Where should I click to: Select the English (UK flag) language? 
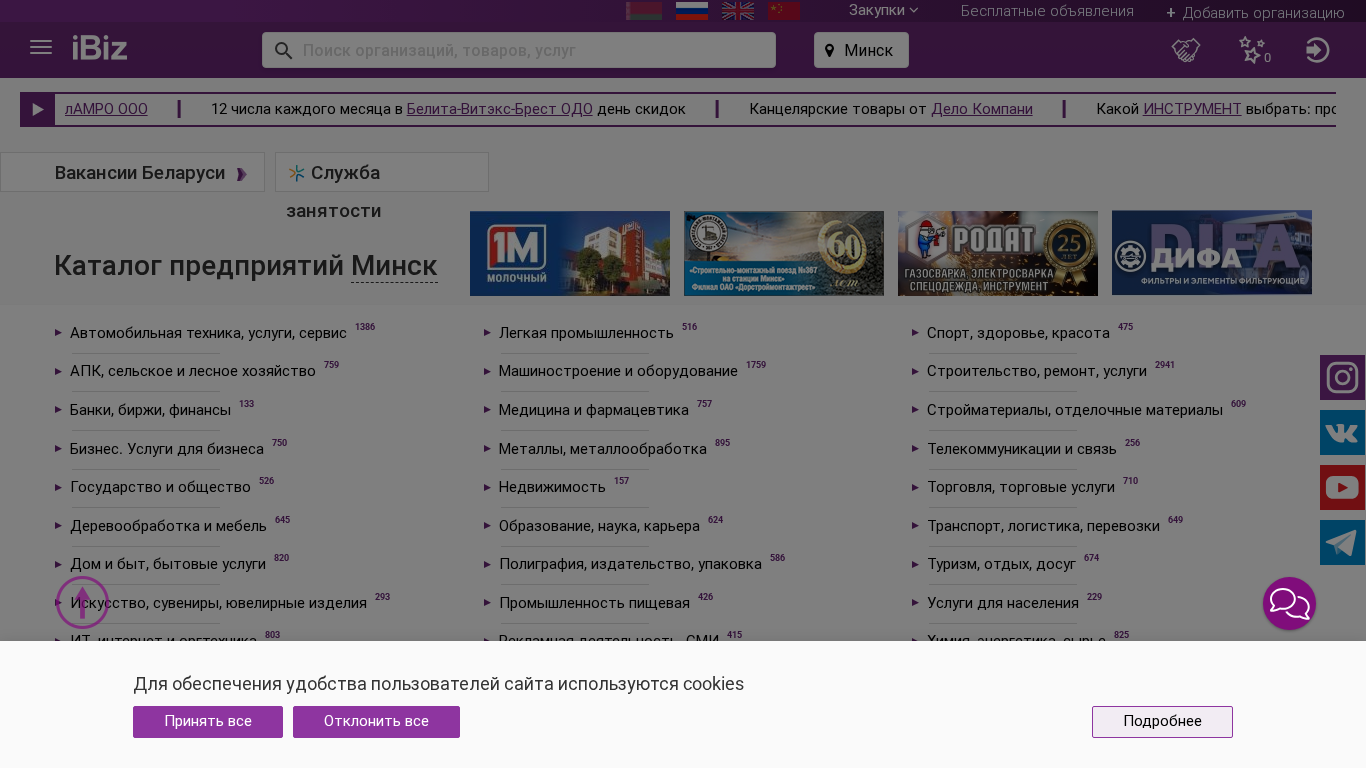pos(738,11)
